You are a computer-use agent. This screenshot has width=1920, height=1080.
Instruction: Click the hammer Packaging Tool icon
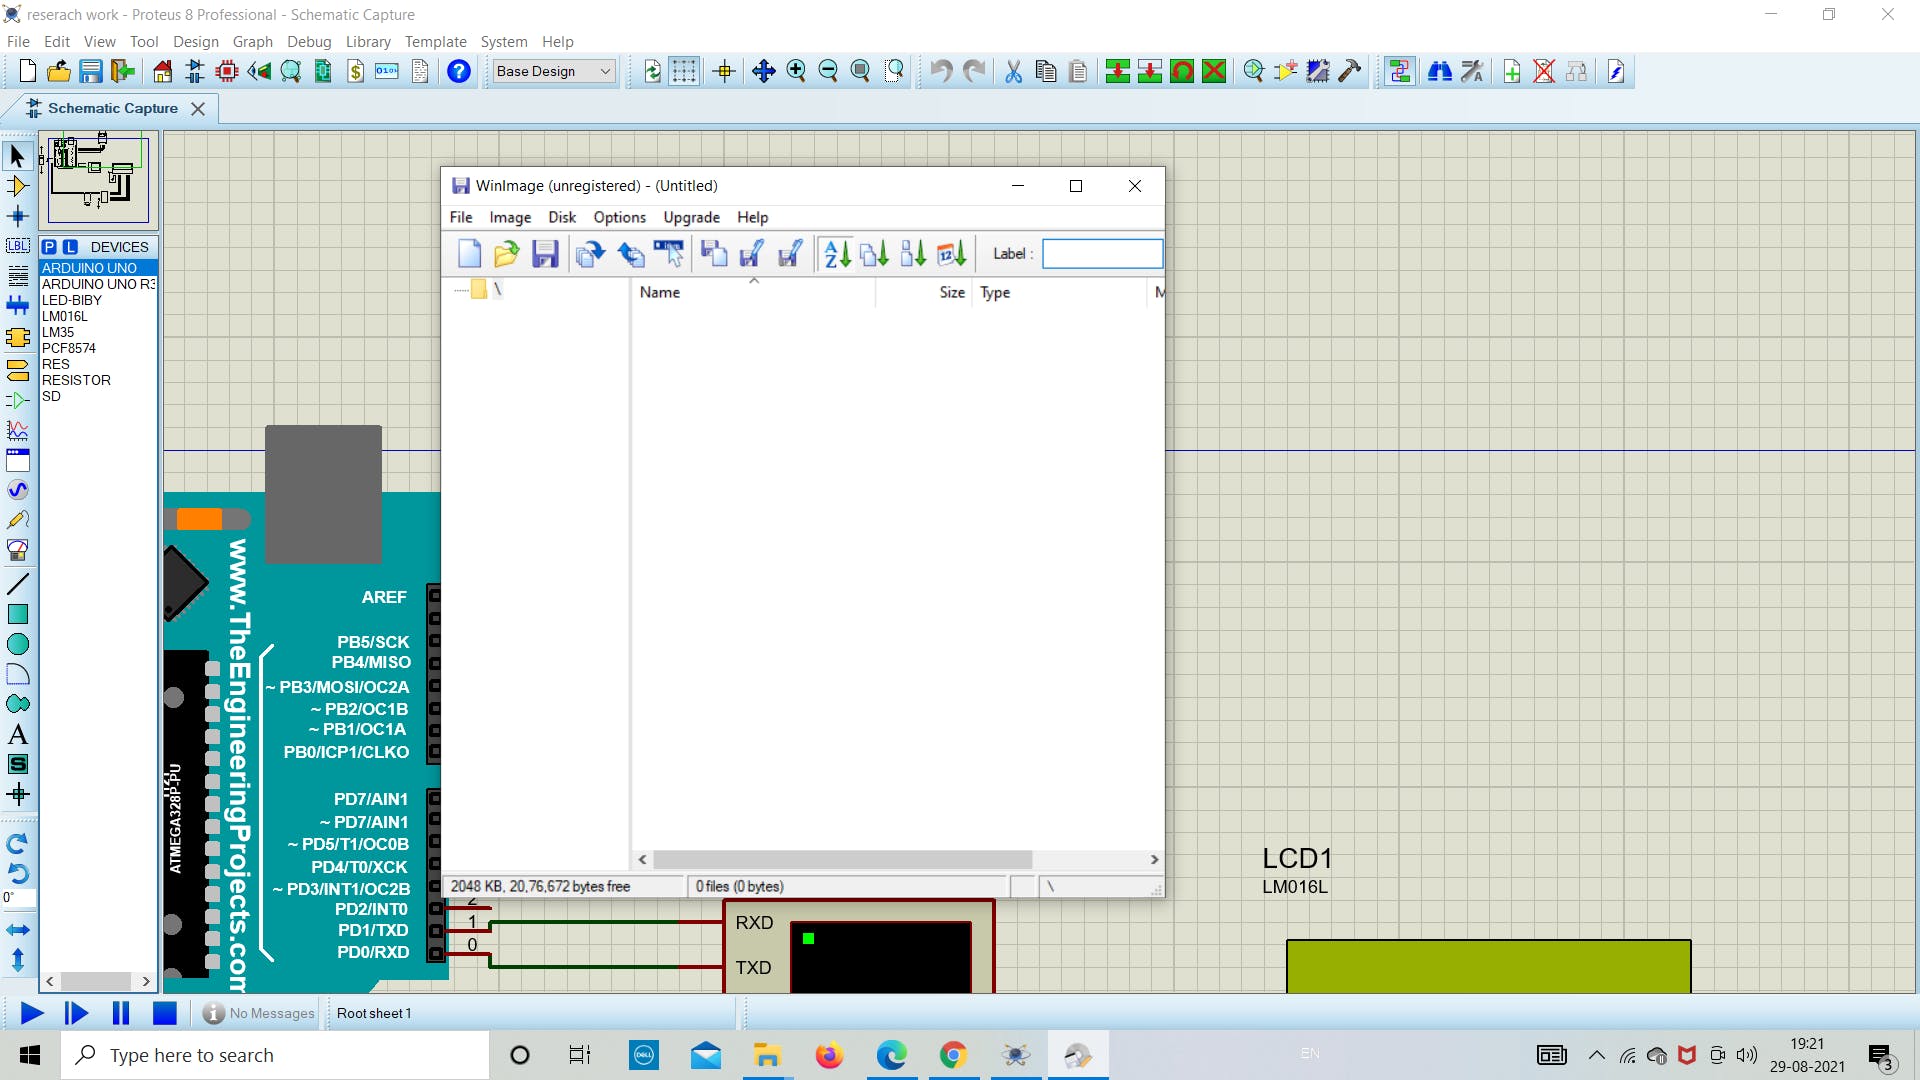tap(1350, 71)
